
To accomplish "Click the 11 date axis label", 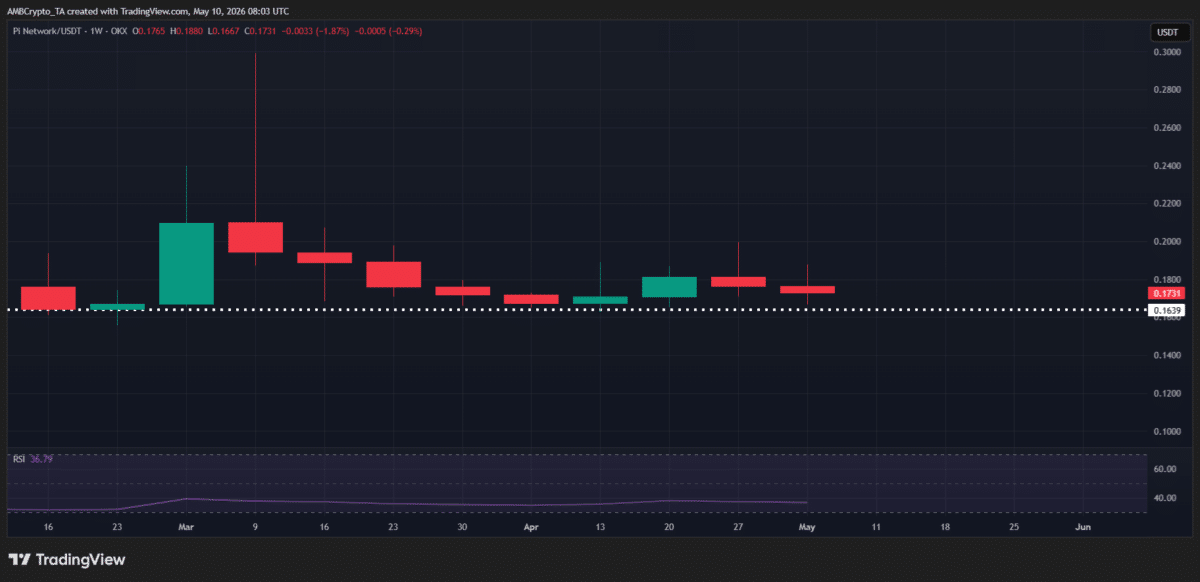I will (x=876, y=525).
